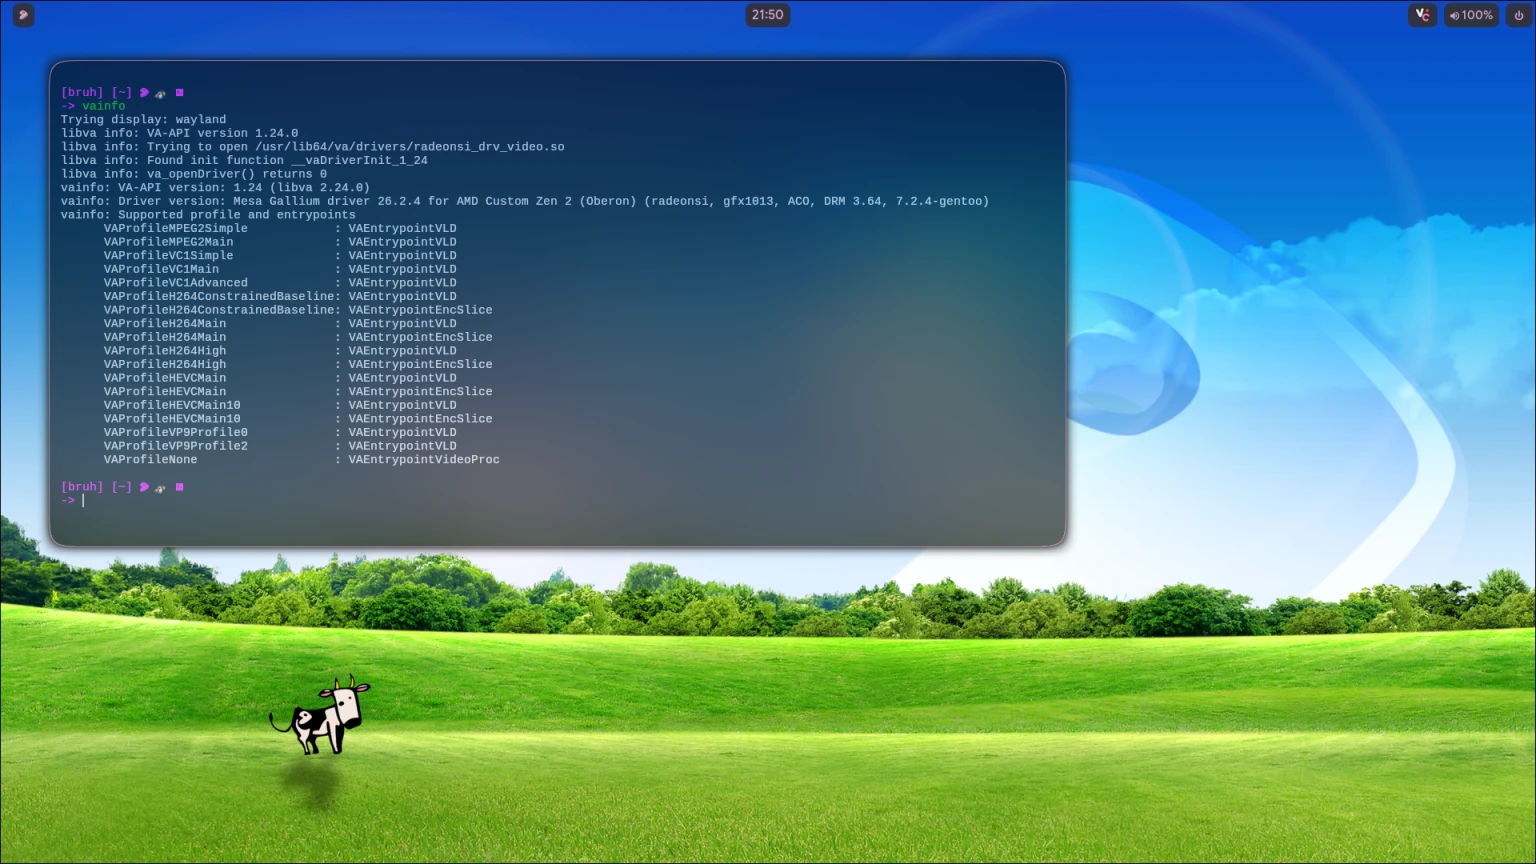Click the VAProfileVP9Profile2 row

click(x=280, y=446)
